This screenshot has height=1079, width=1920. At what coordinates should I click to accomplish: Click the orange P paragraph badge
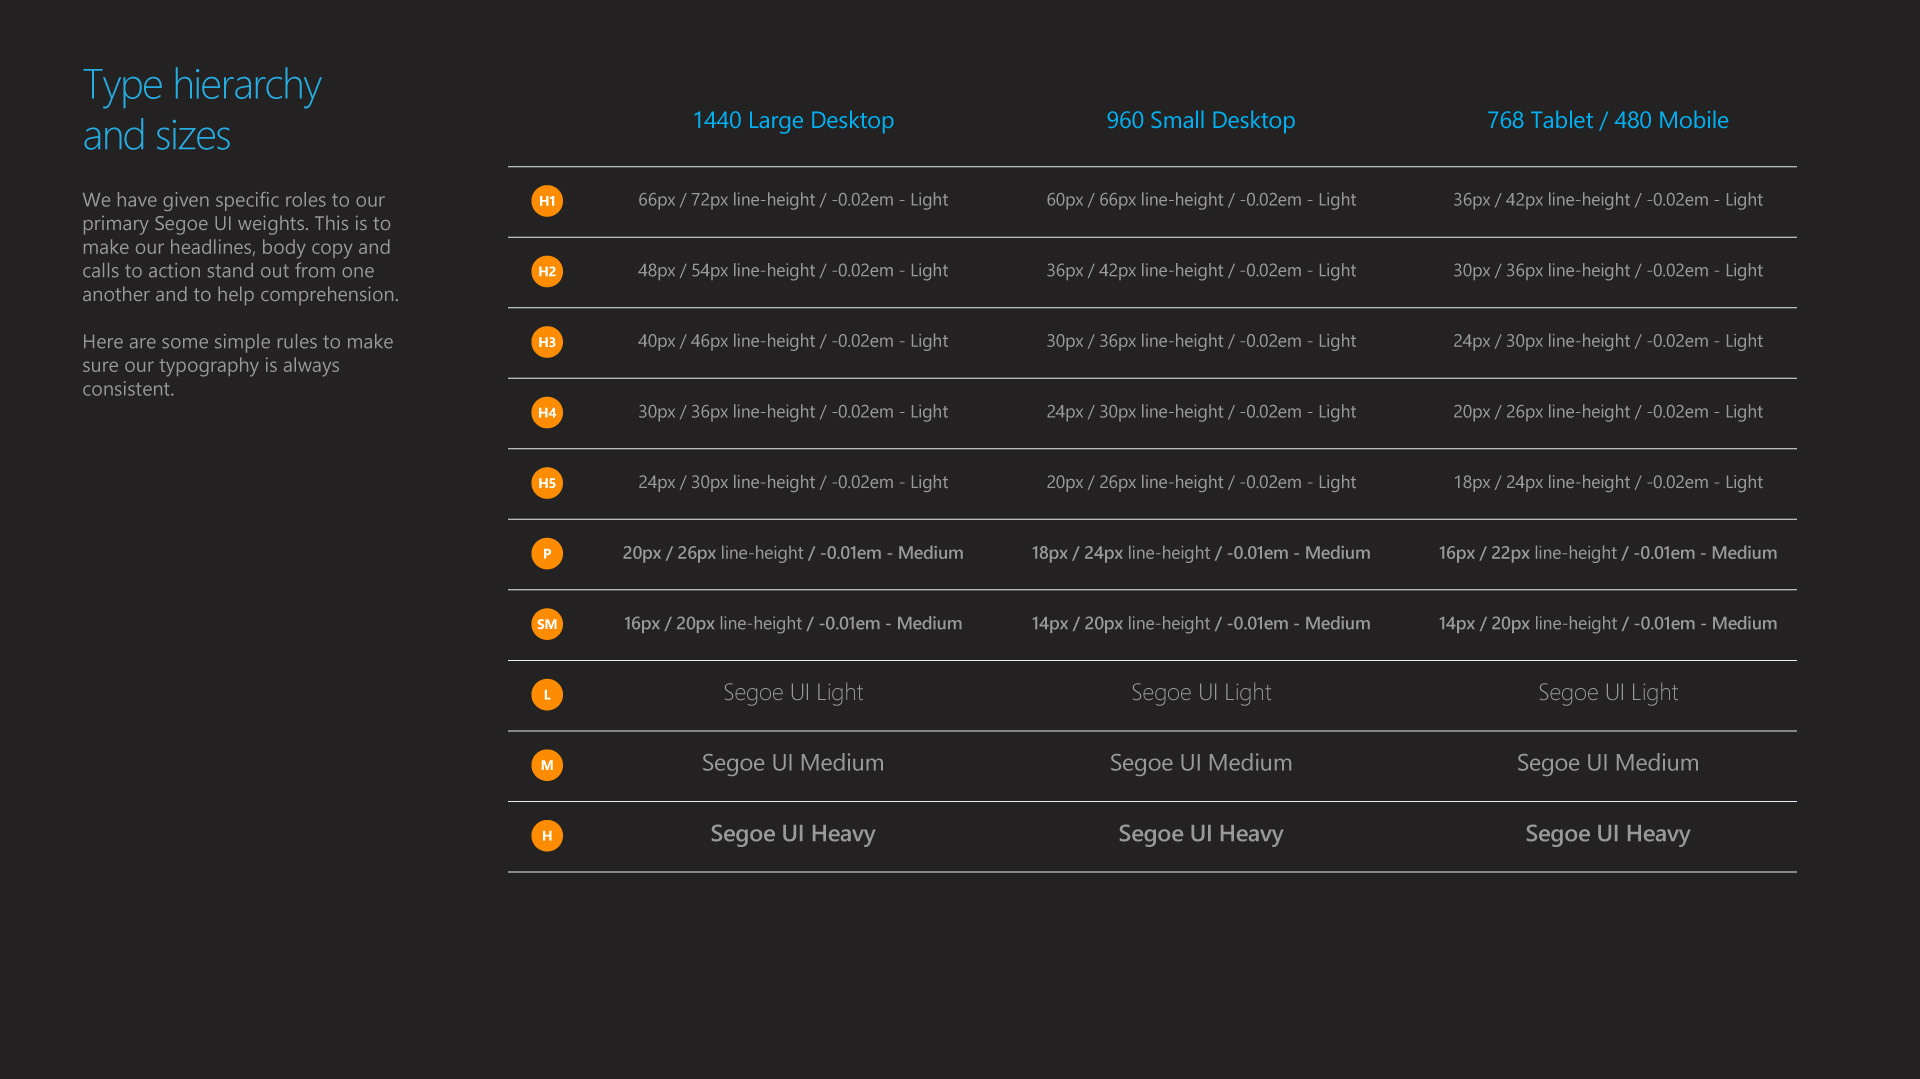pos(547,554)
